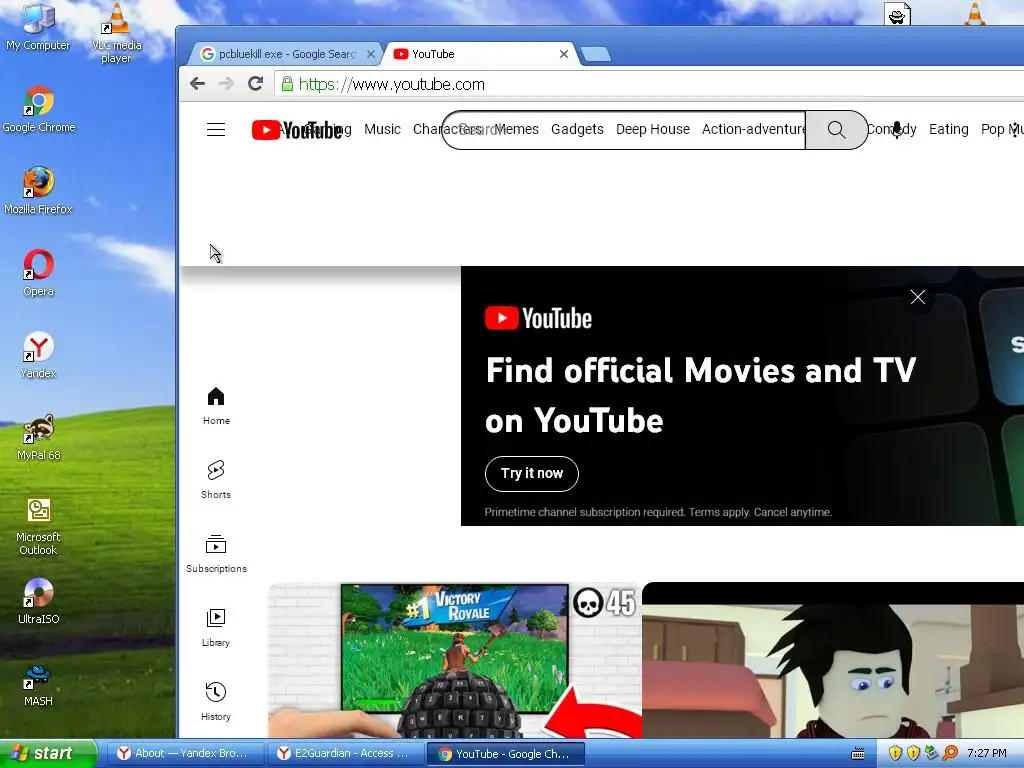Click the Try it now button
1024x768 pixels.
pyautogui.click(x=532, y=473)
